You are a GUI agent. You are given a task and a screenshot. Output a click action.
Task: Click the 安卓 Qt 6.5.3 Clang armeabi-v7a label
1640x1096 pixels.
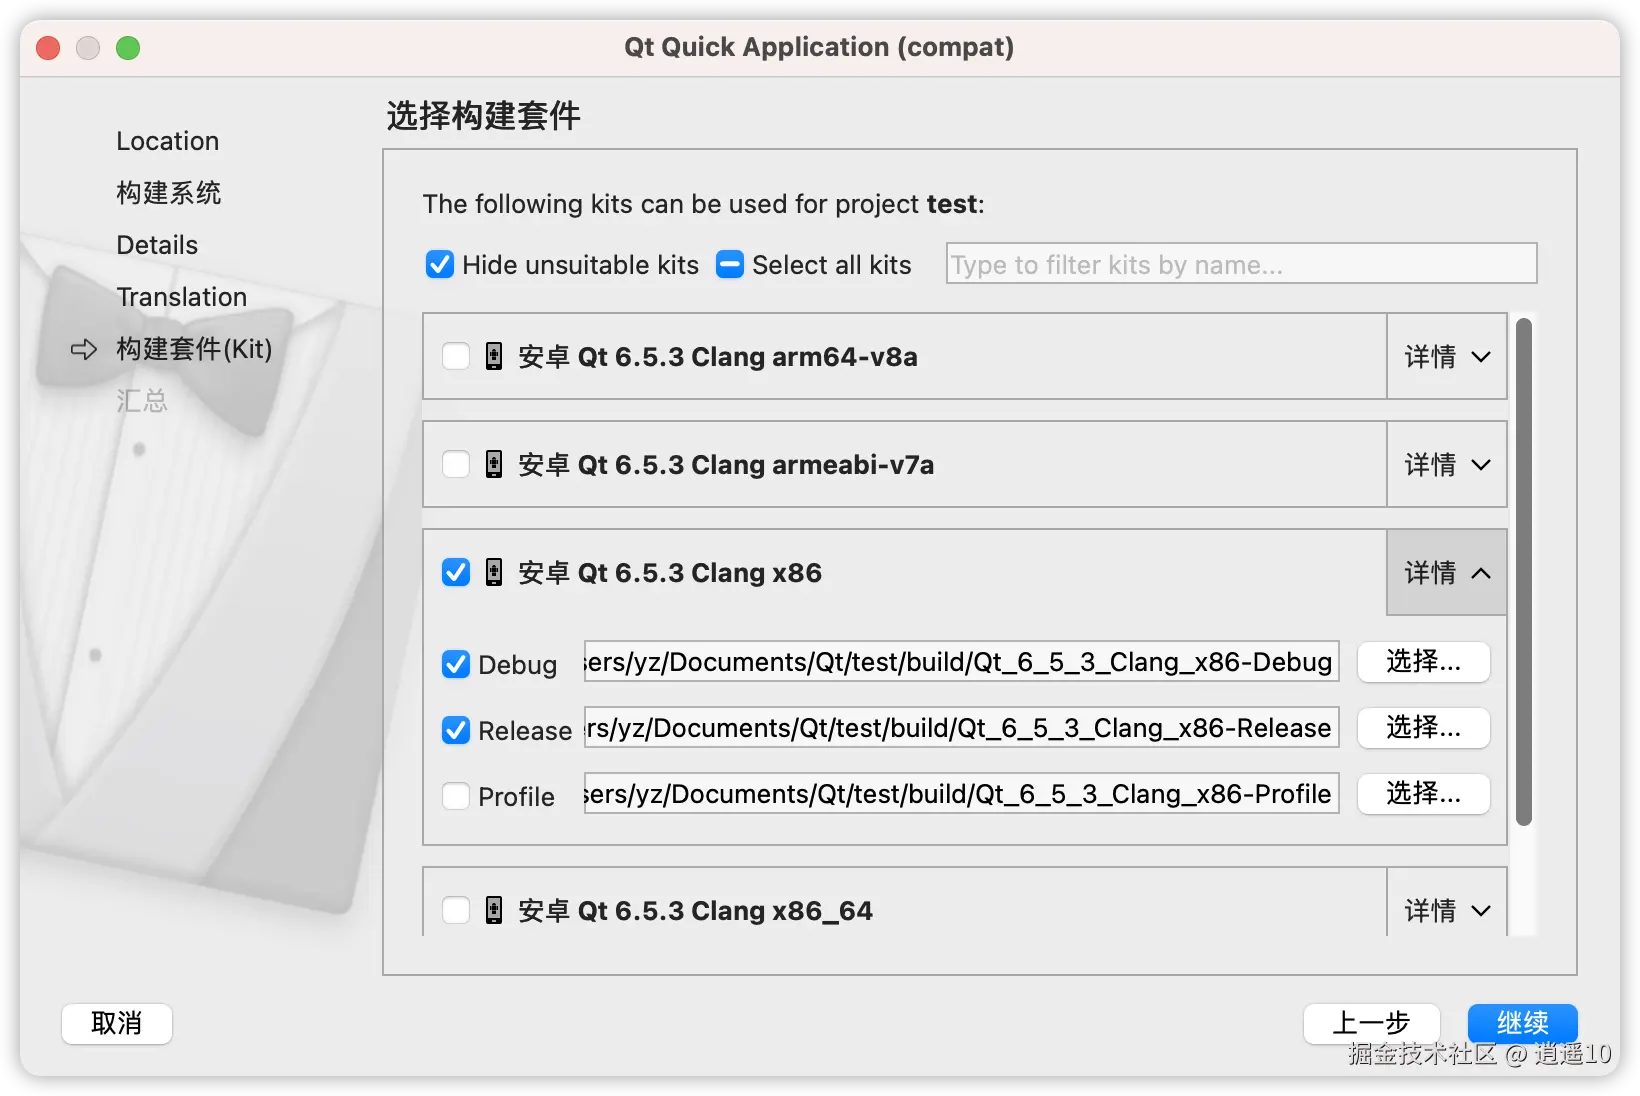726,465
